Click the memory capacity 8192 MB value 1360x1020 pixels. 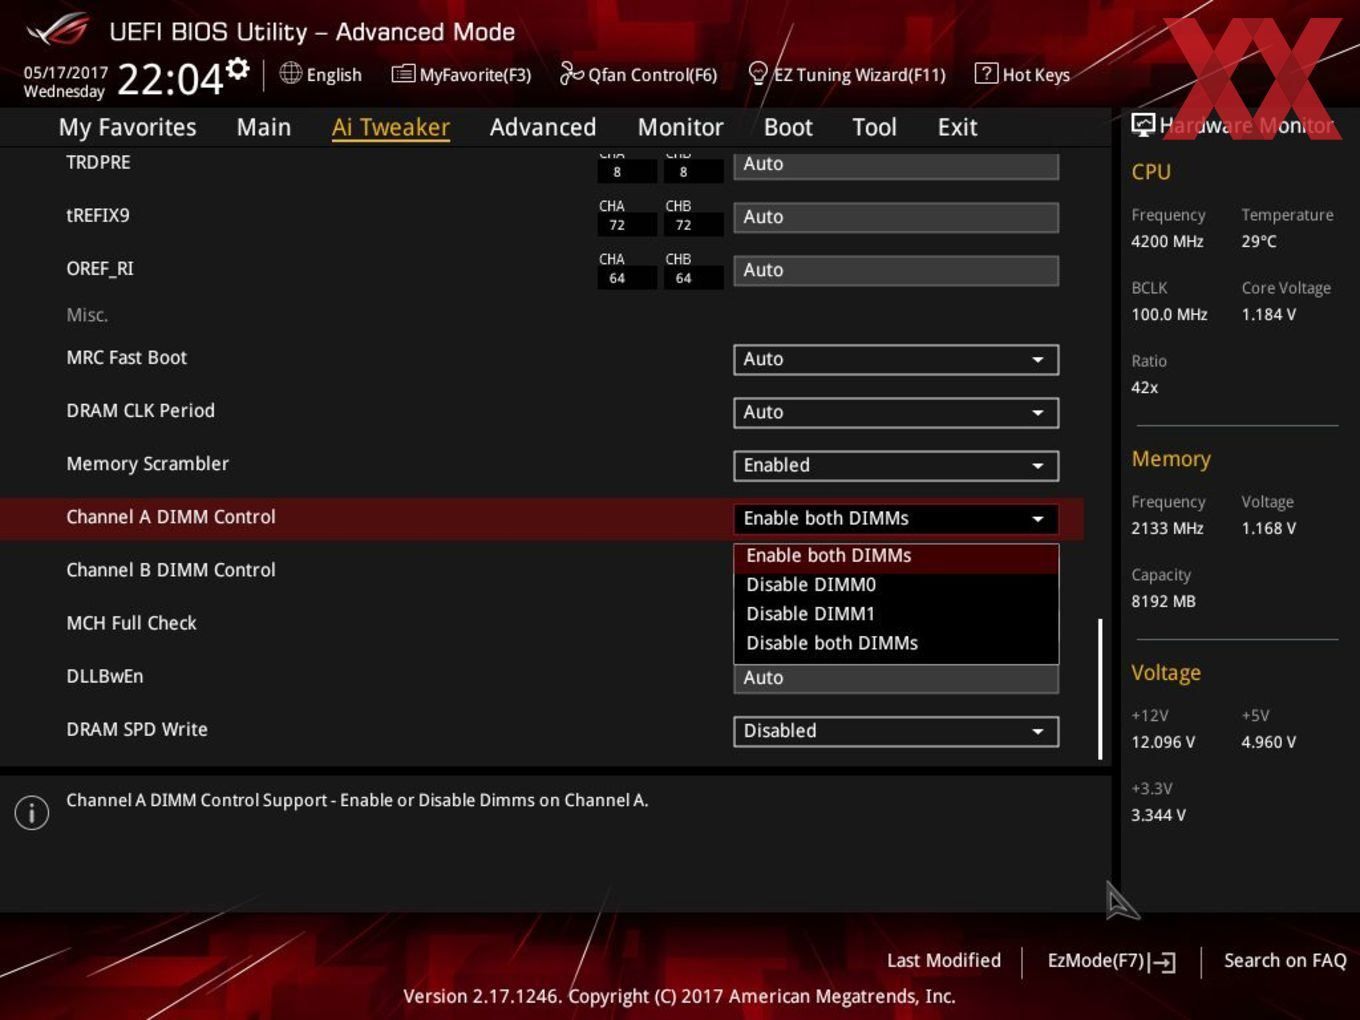pyautogui.click(x=1163, y=601)
